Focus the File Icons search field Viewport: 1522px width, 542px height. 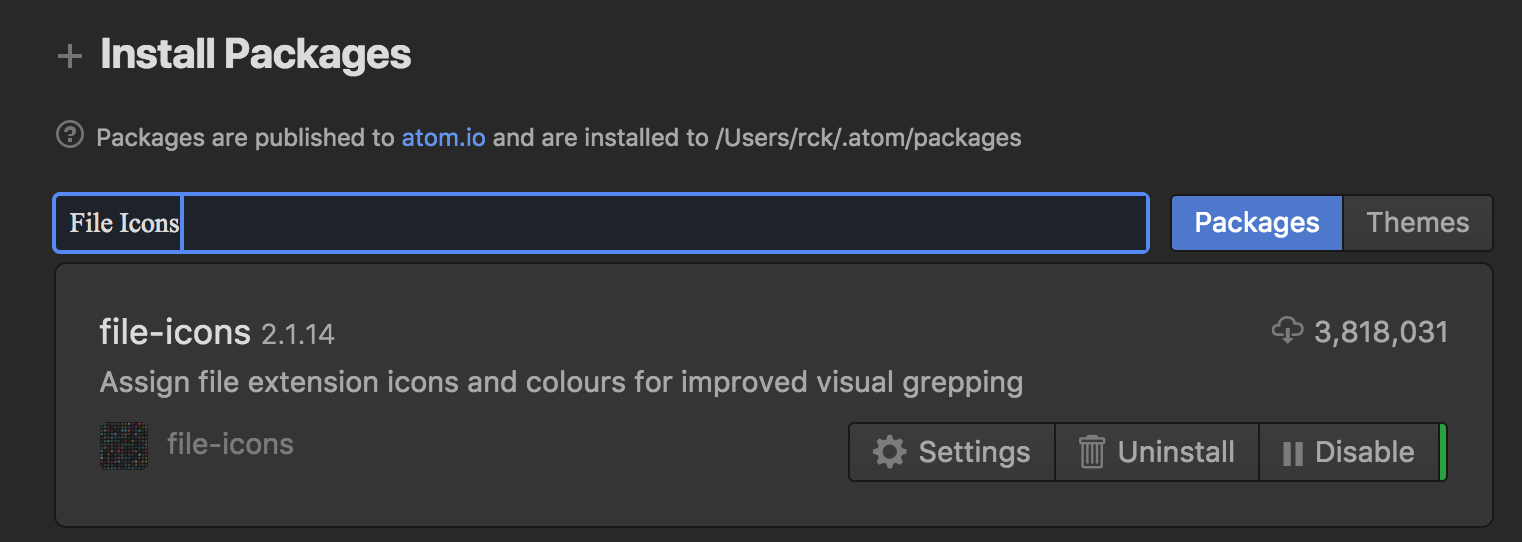point(600,222)
